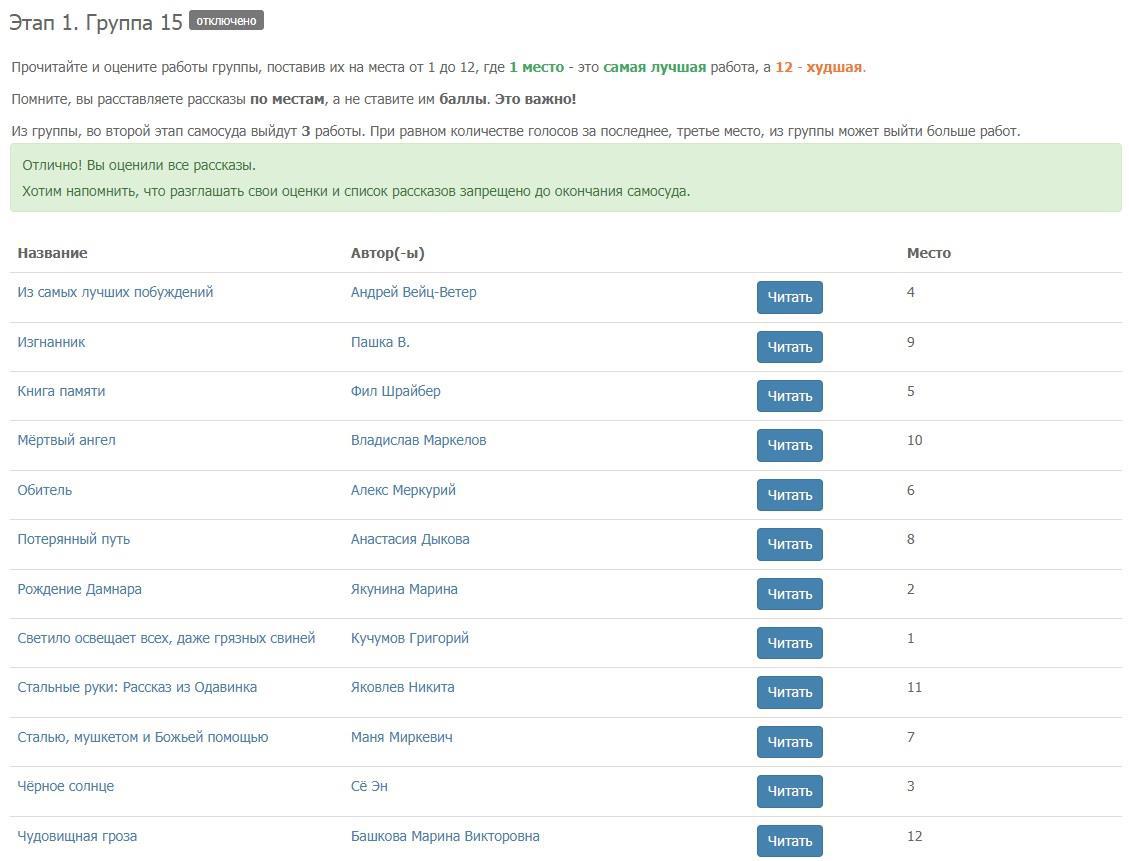Read the story 'Потерянный путь' via Читать

[x=789, y=545]
